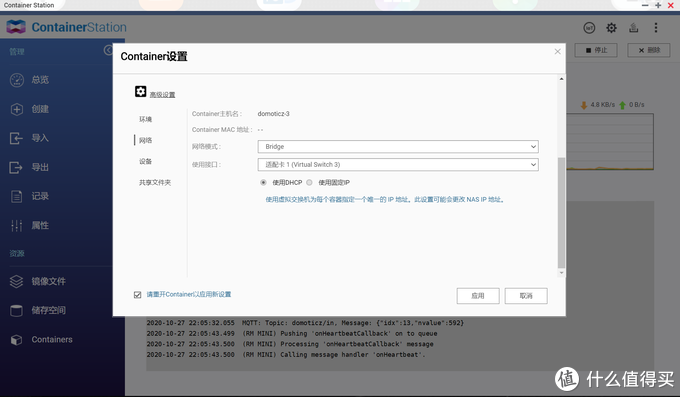The image size is (680, 397).
Task: Toggle the restart Container checkbox
Action: click(137, 295)
